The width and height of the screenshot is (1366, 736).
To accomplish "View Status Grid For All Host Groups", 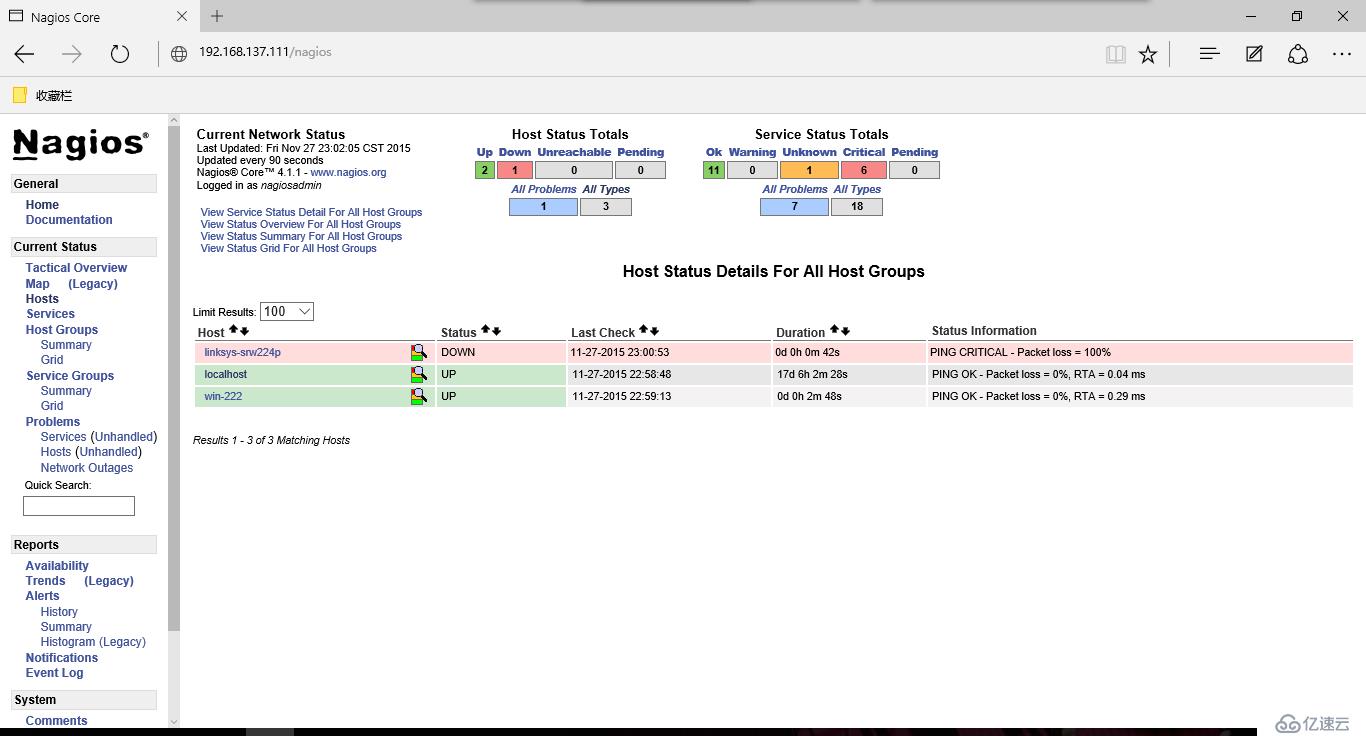I will (x=288, y=248).
